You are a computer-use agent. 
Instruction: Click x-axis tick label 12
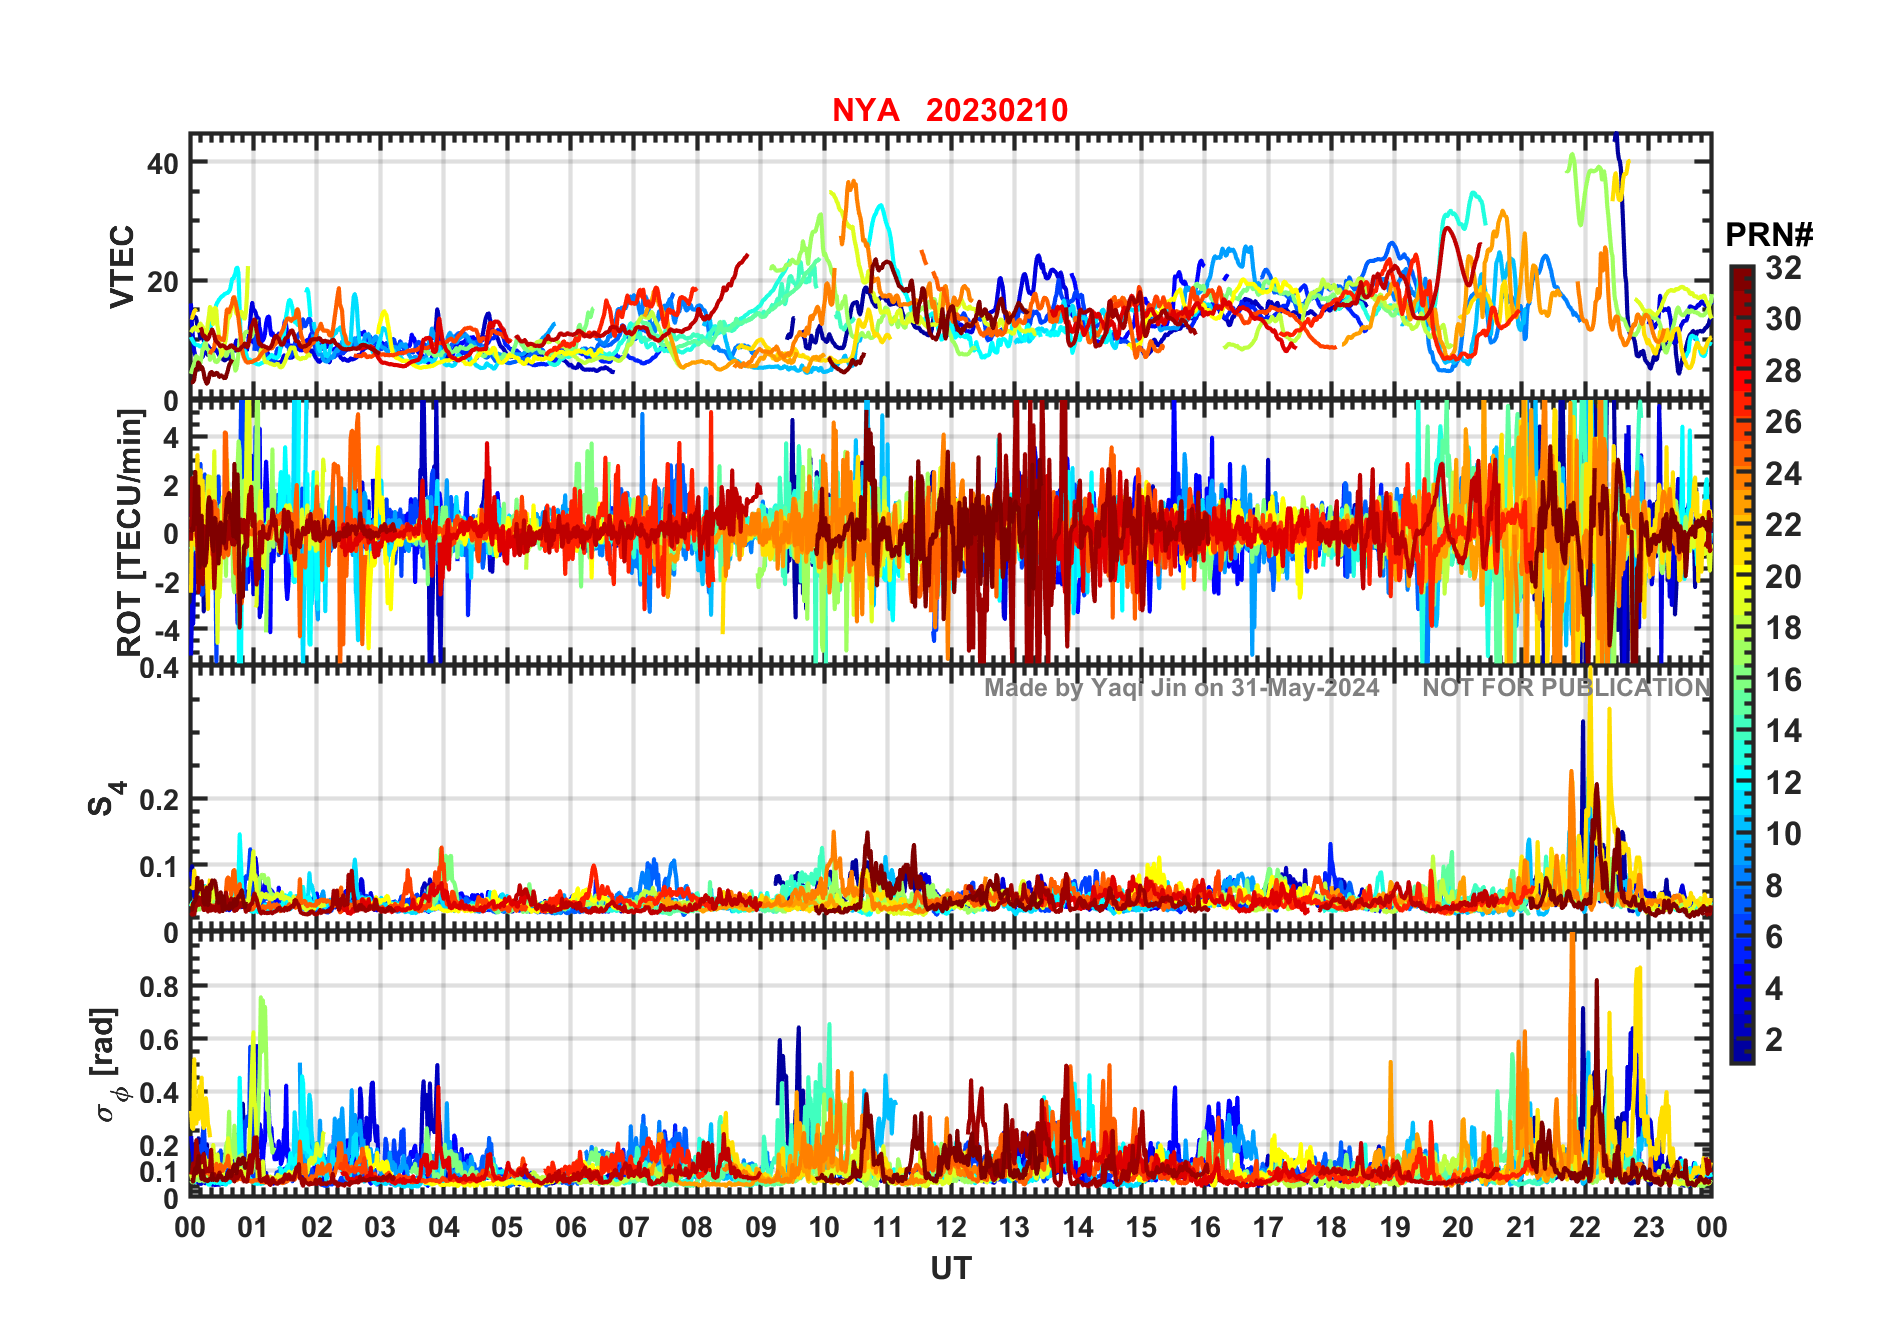click(951, 1228)
